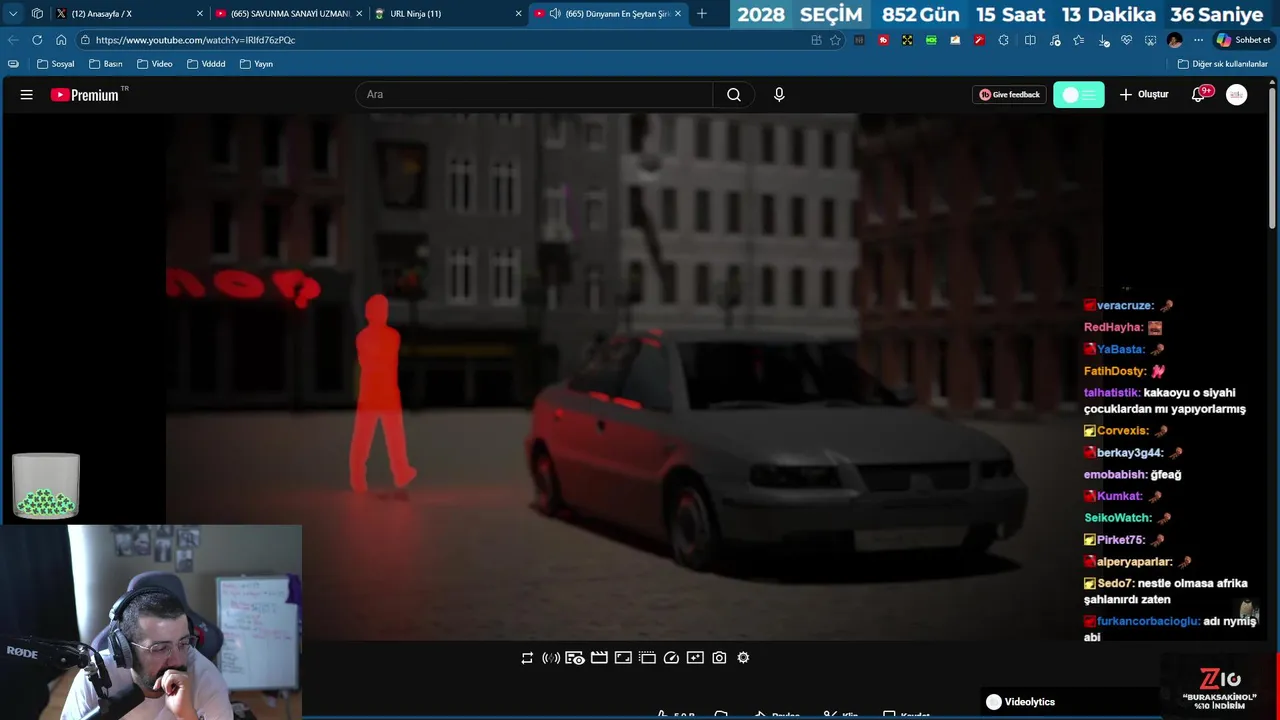Click the video filters sparkle icon
The width and height of the screenshot is (1280, 720).
tap(695, 657)
